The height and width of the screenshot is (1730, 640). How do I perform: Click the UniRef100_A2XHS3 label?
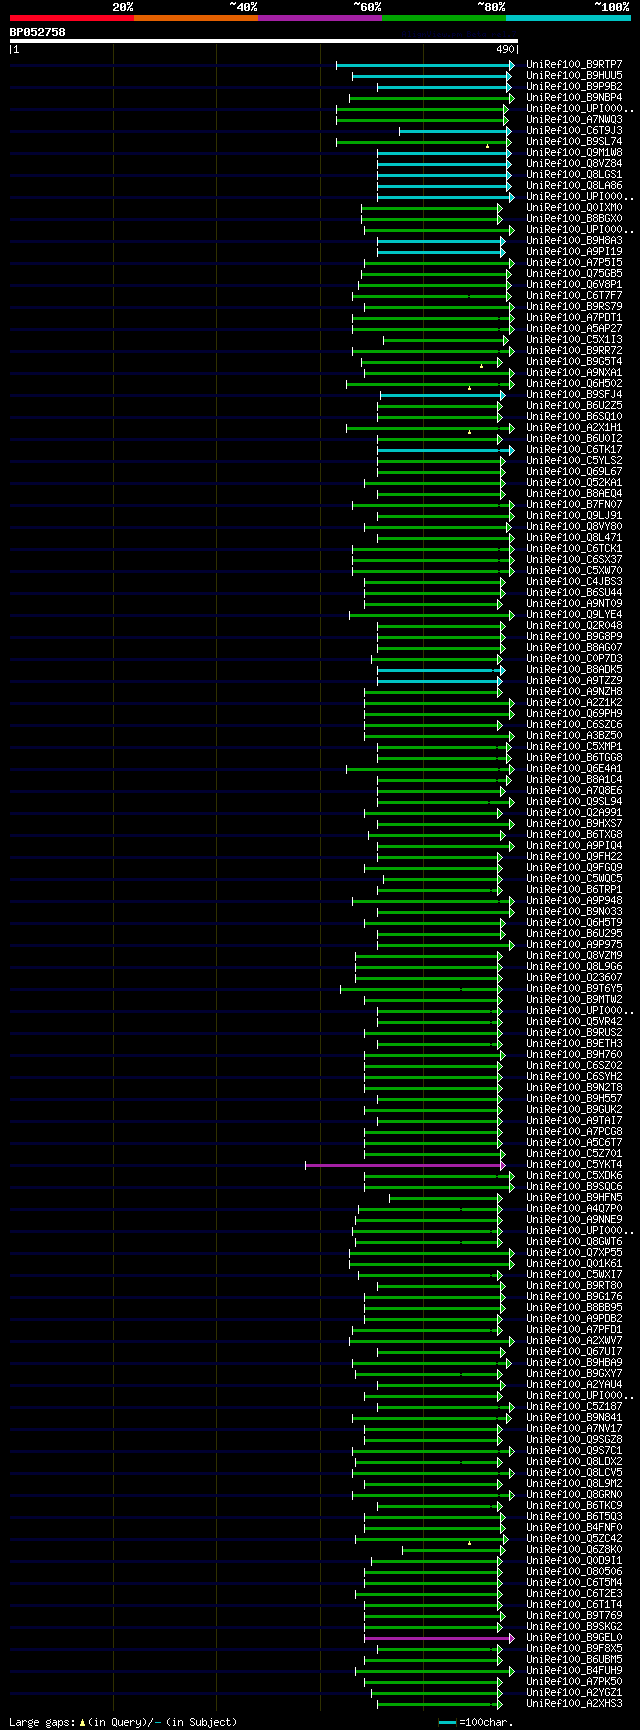(574, 1703)
